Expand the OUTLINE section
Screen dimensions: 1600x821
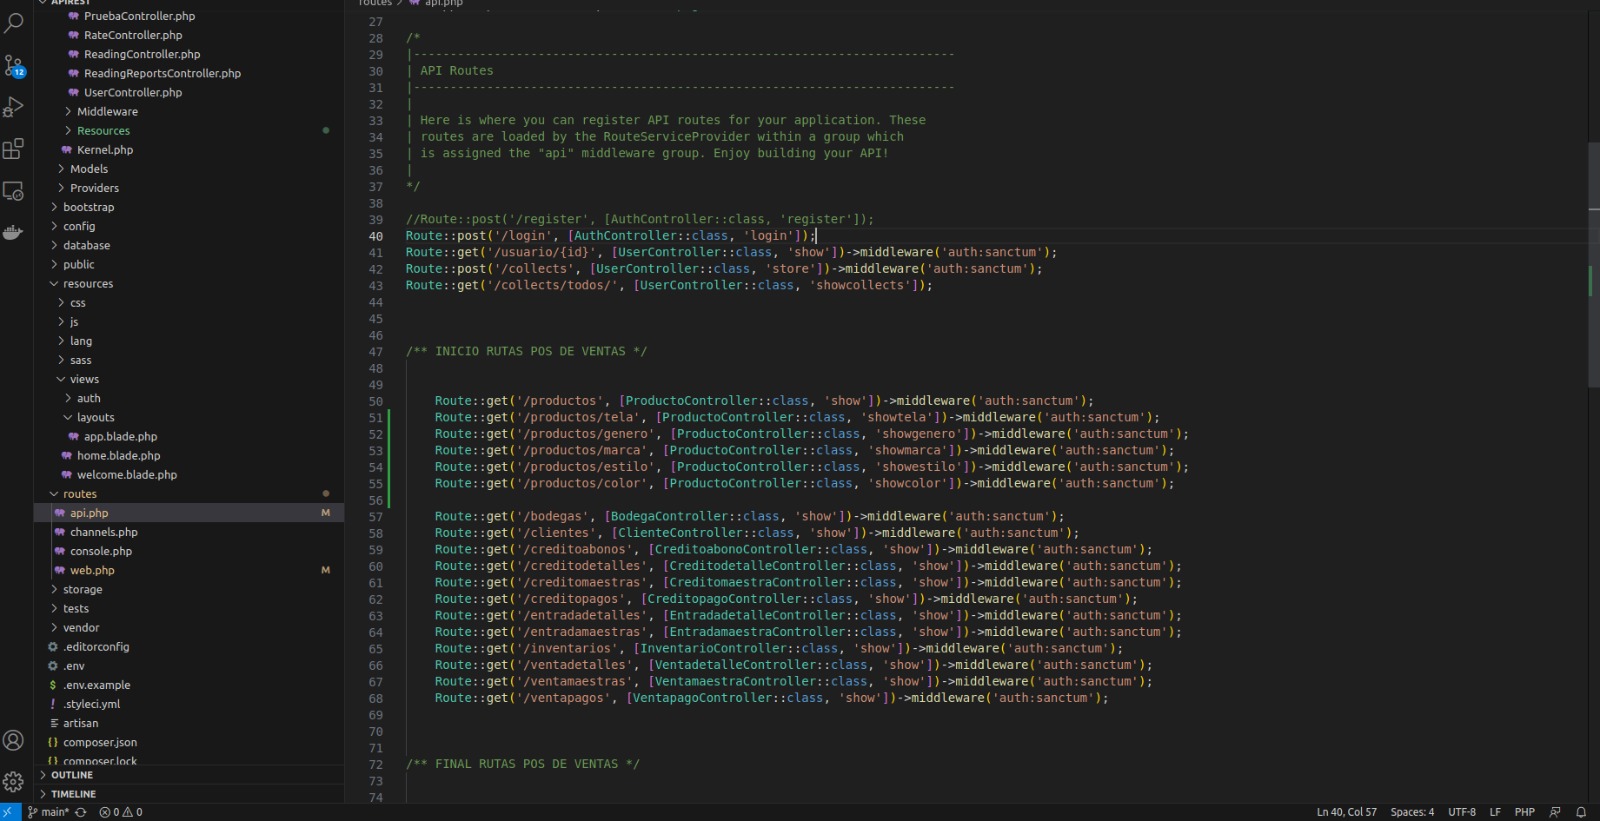pyautogui.click(x=72, y=775)
